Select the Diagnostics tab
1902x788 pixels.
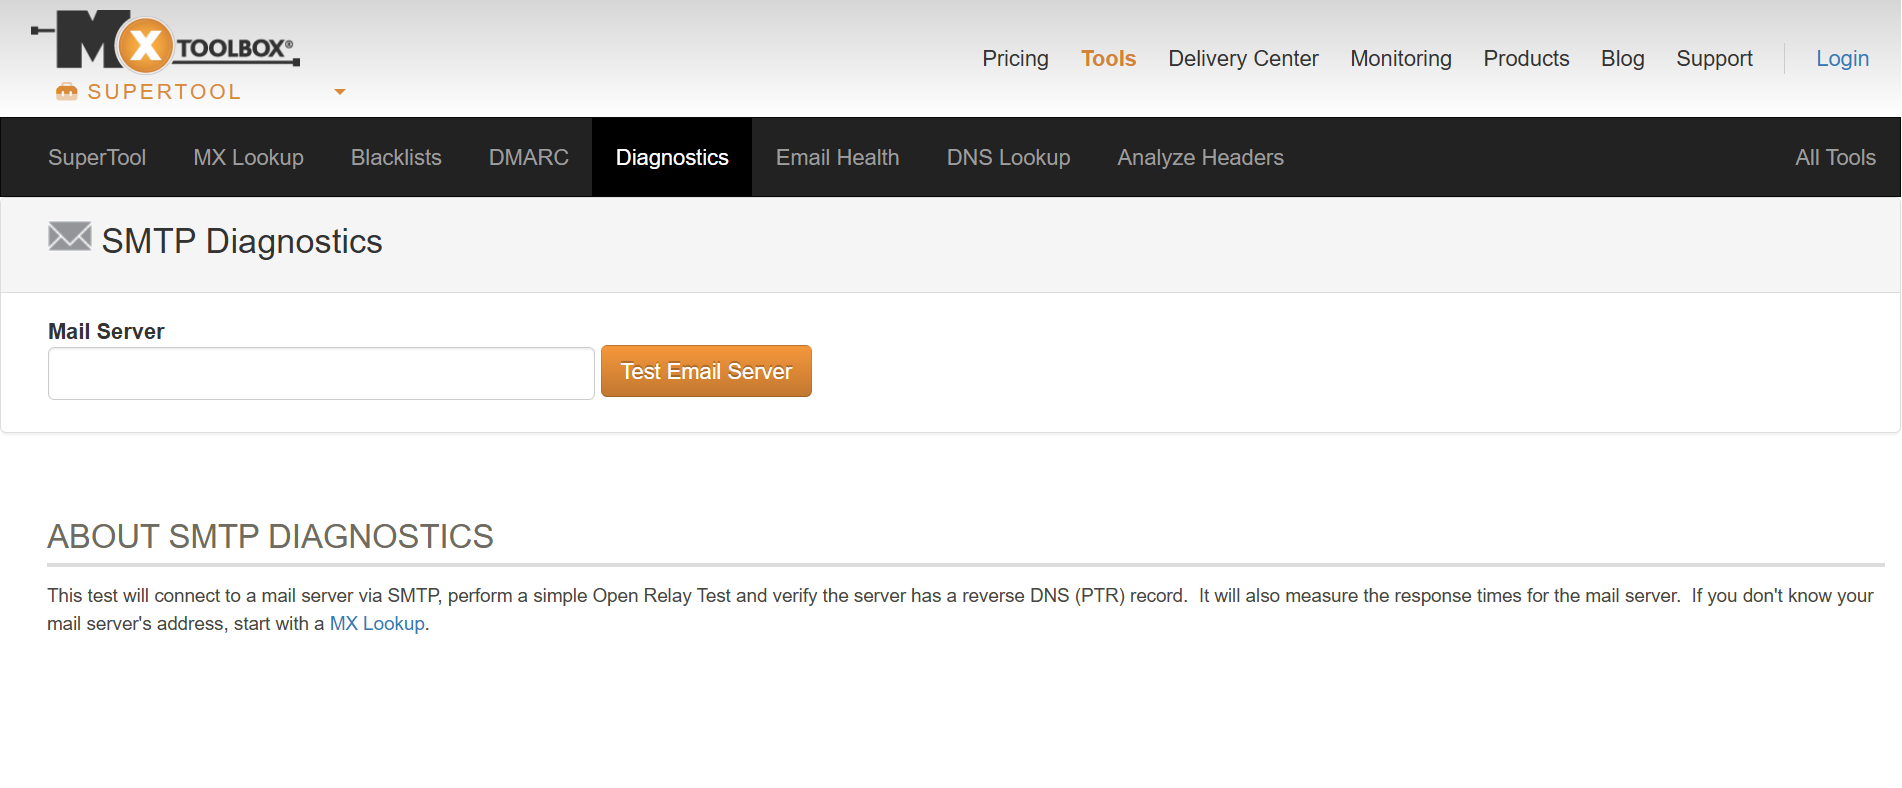pyautogui.click(x=672, y=157)
